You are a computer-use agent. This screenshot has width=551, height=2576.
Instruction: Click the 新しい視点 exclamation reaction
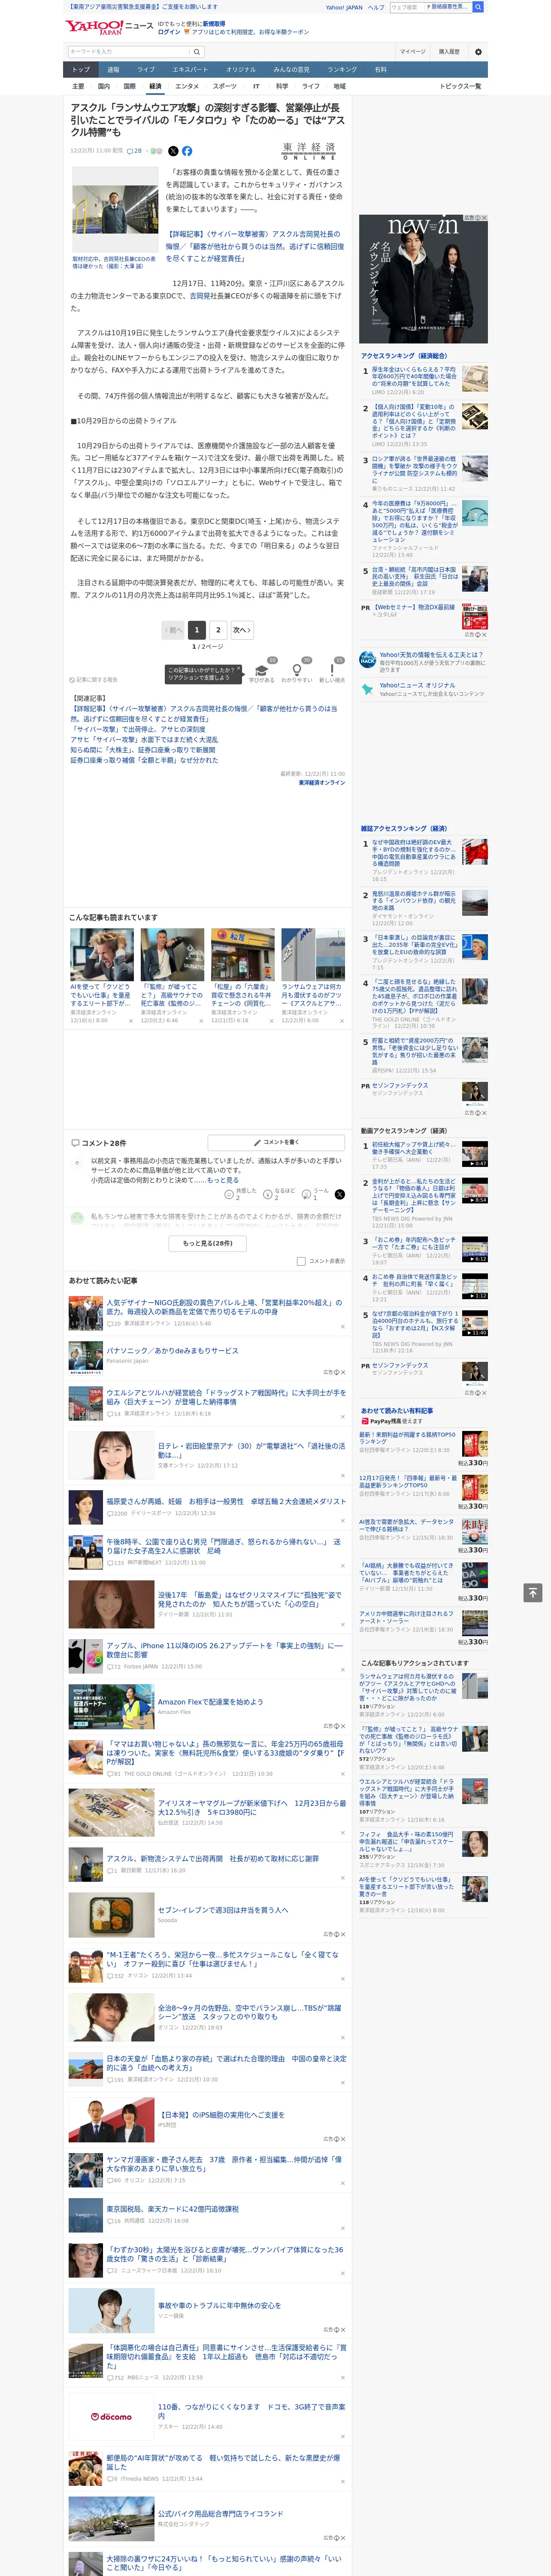(332, 671)
